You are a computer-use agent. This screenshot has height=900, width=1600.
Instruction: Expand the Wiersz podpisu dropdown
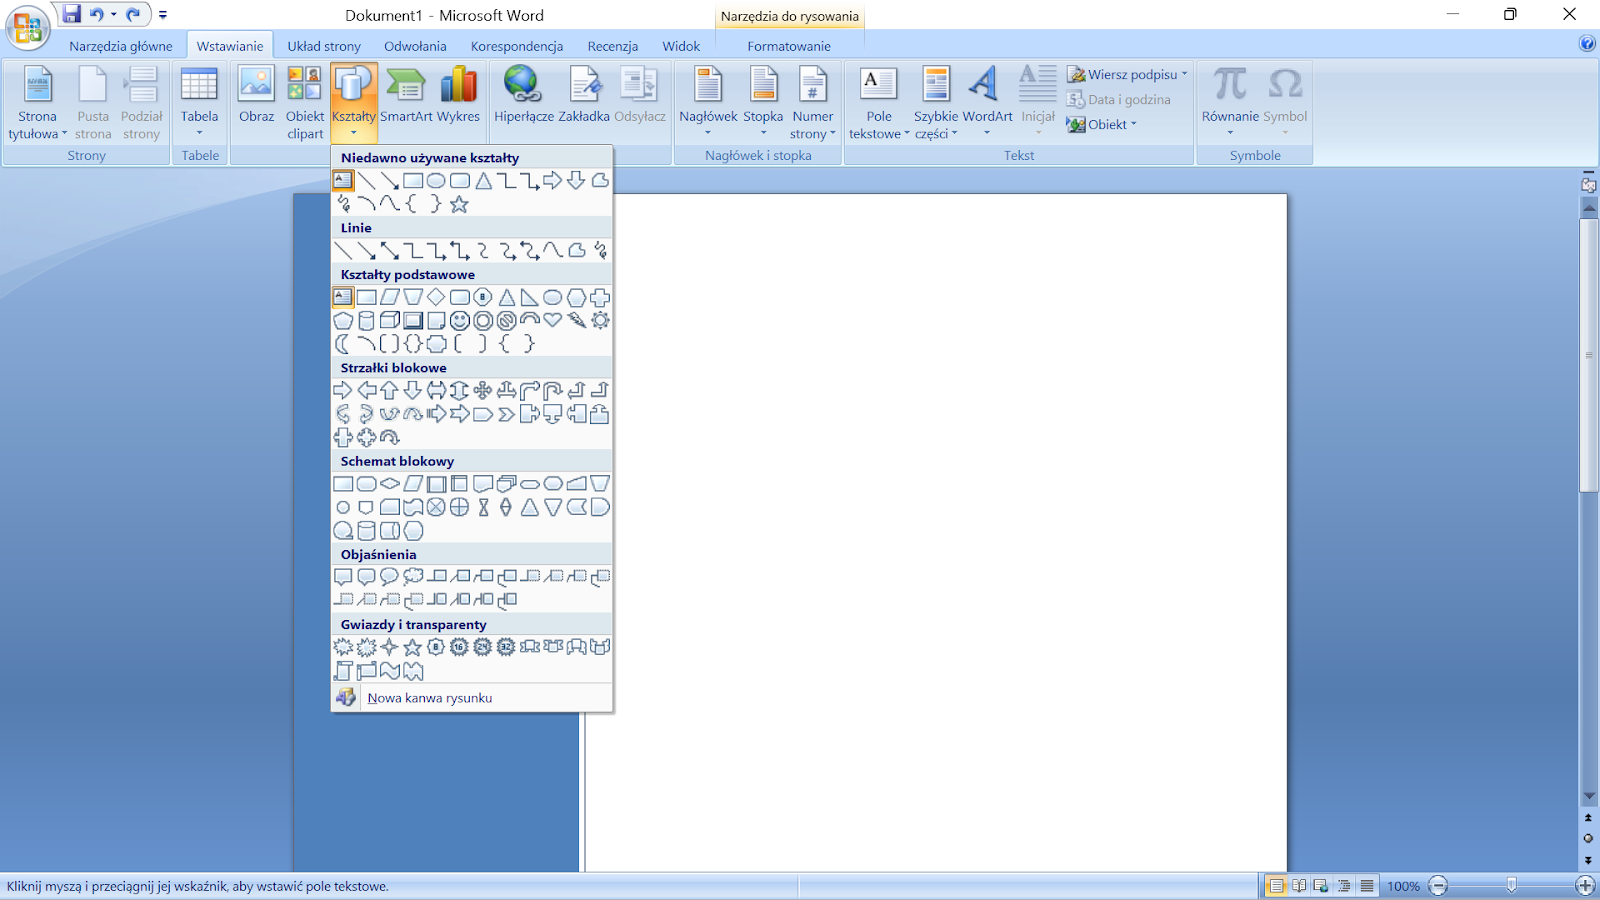tap(1185, 74)
